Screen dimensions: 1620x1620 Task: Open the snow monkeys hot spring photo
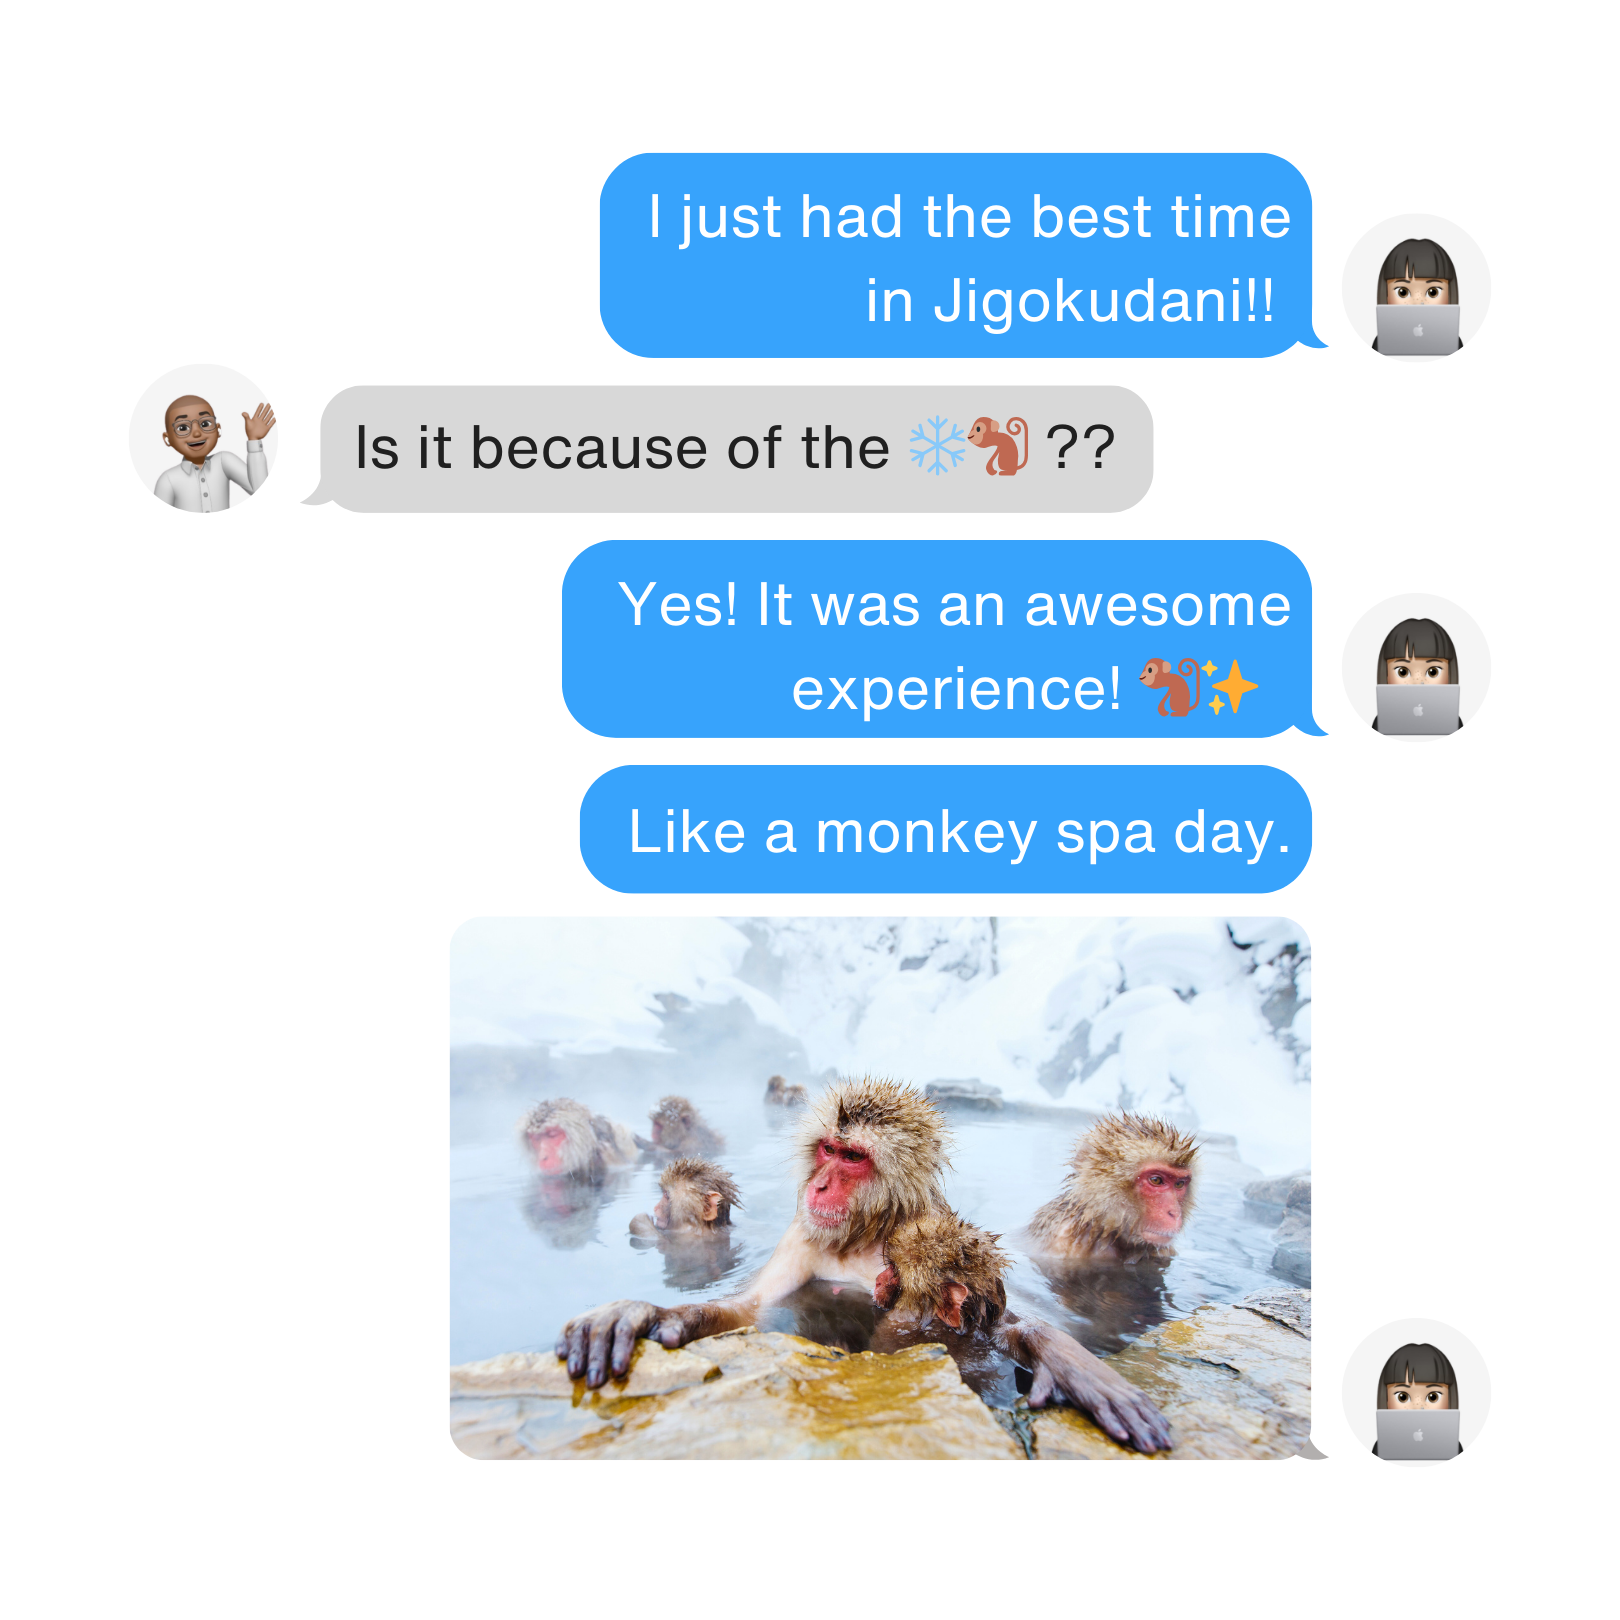(880, 1188)
